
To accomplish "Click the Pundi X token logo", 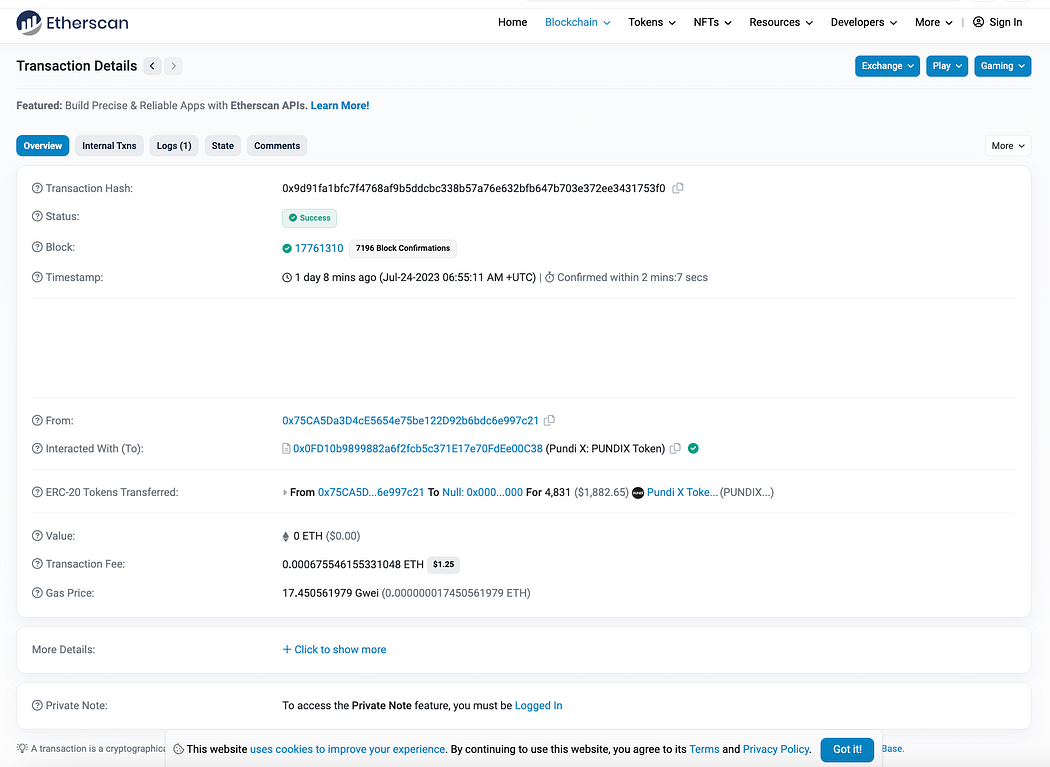I will 638,493.
